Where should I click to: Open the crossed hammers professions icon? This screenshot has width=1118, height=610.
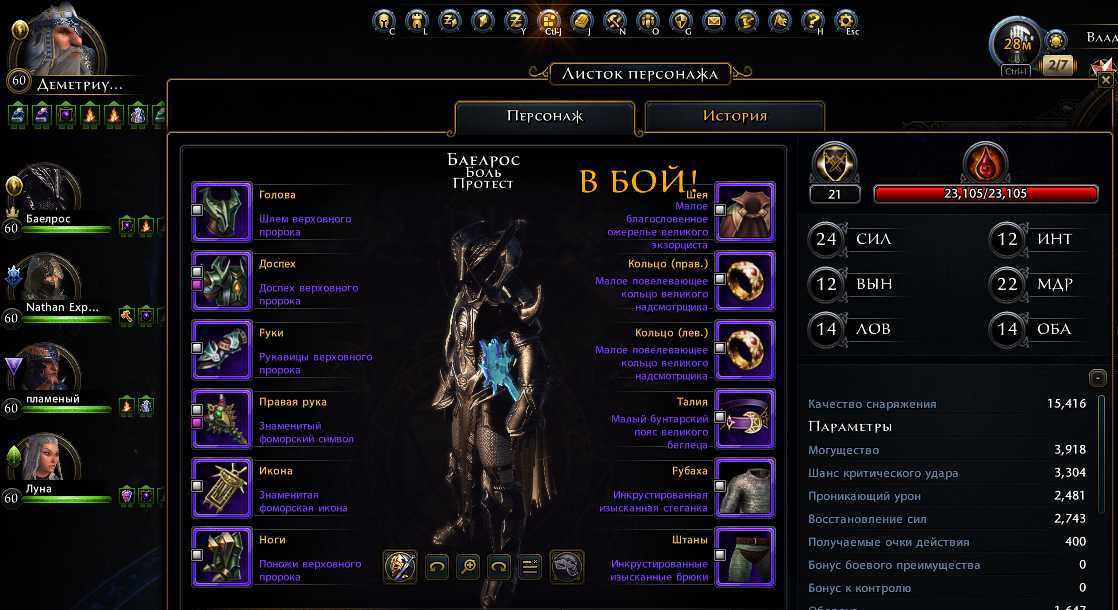[x=615, y=21]
